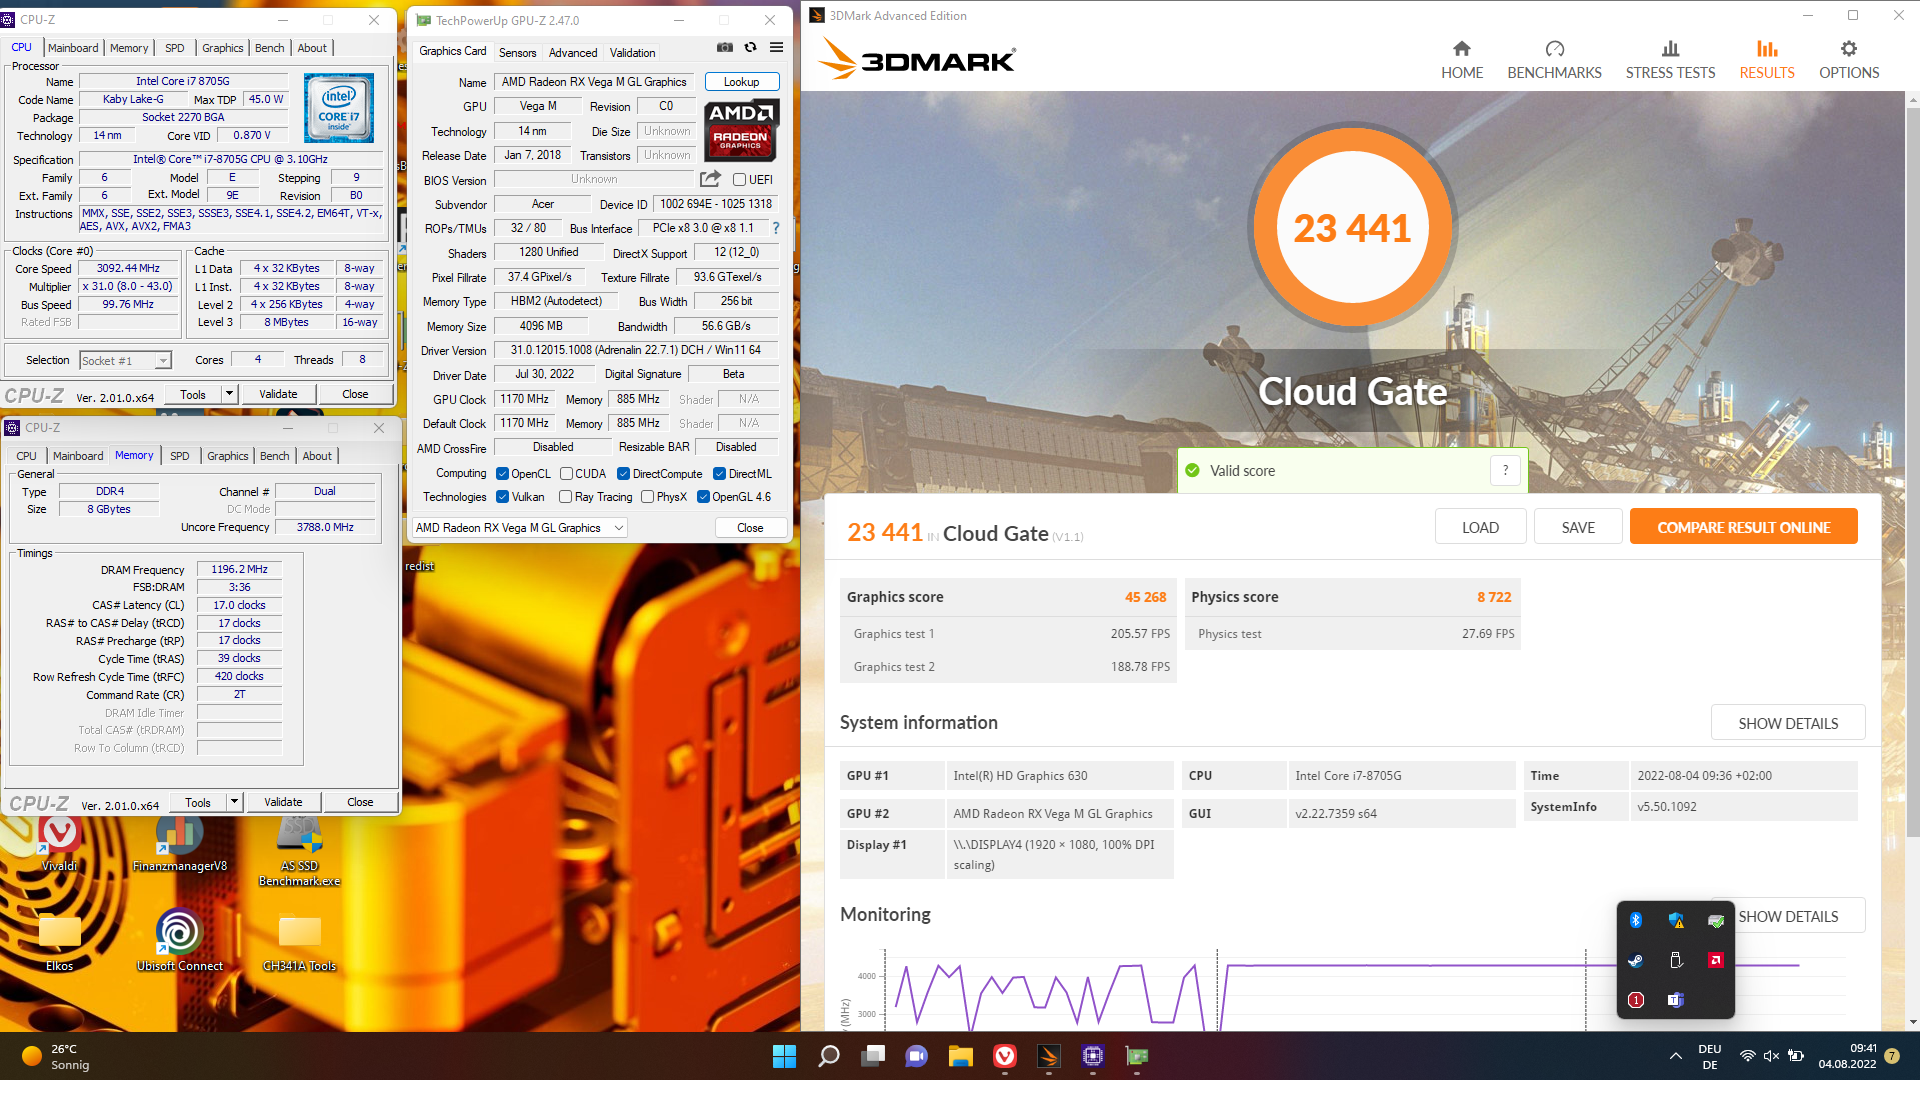Open Advanced tab in GPU-Z
Image resolution: width=1920 pixels, height=1095 pixels.
click(572, 53)
